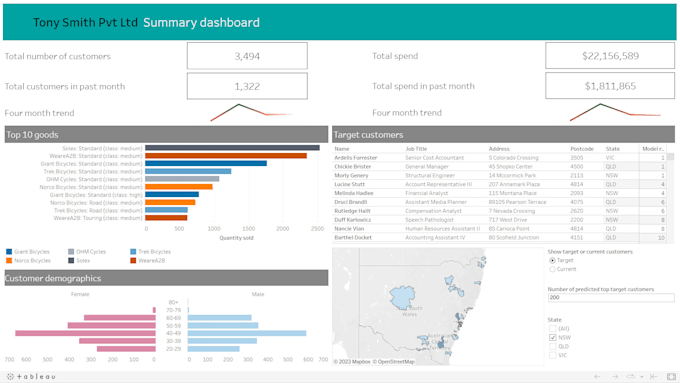The width and height of the screenshot is (680, 383).
Task: Click the past month customers value 1,322
Action: point(247,86)
